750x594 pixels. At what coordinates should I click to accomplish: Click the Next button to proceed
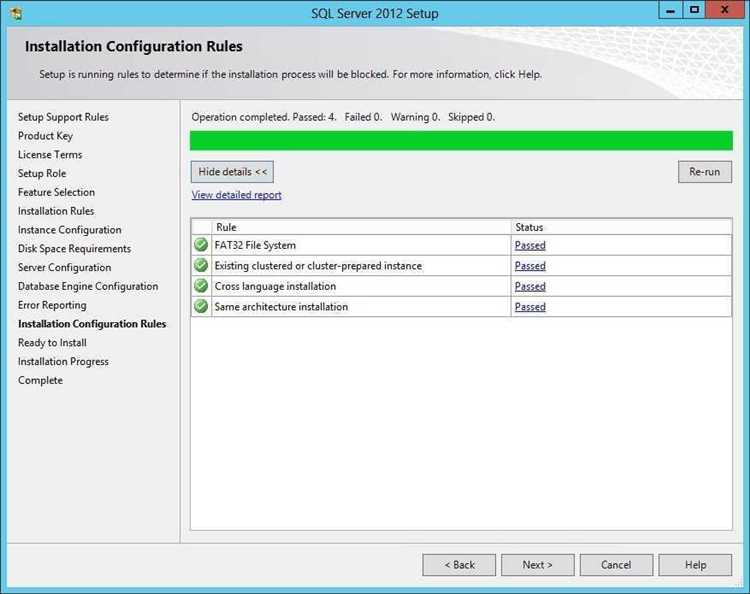pos(537,565)
